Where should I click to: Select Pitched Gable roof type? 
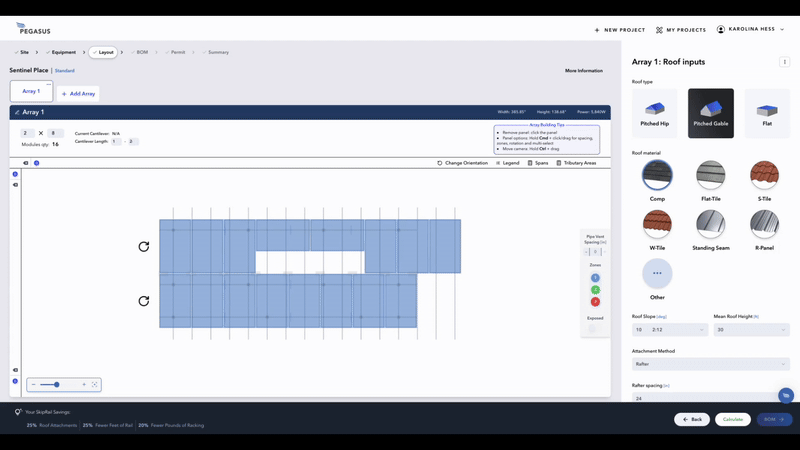pos(711,113)
